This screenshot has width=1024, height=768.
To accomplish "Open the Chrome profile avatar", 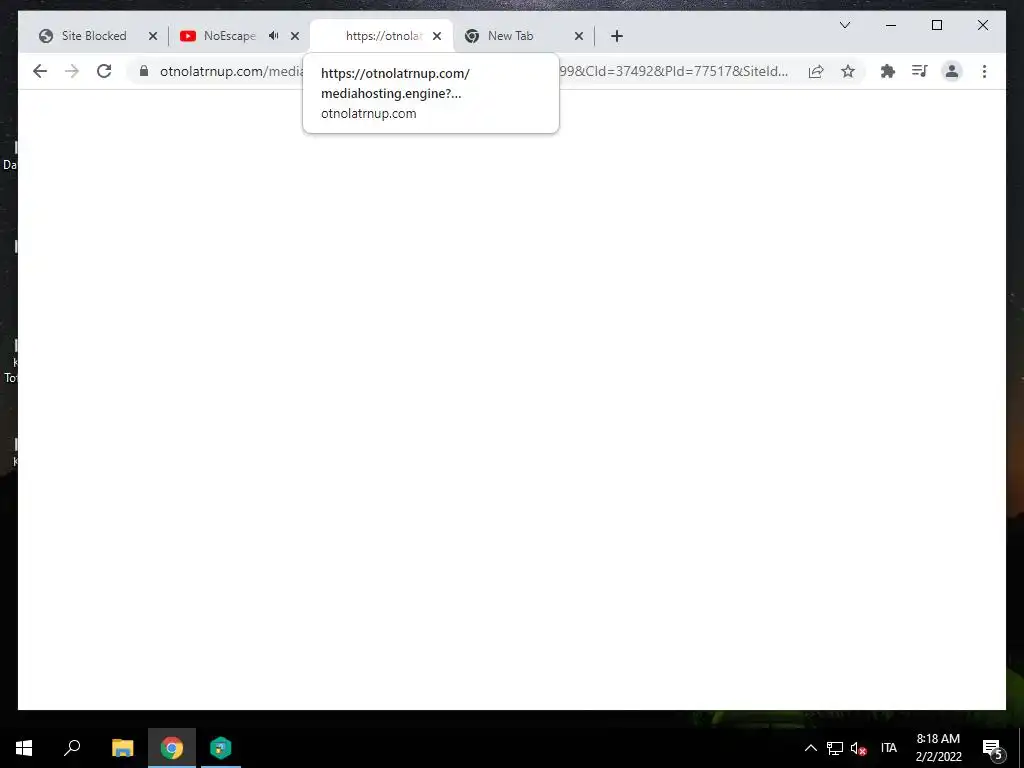I will (952, 71).
